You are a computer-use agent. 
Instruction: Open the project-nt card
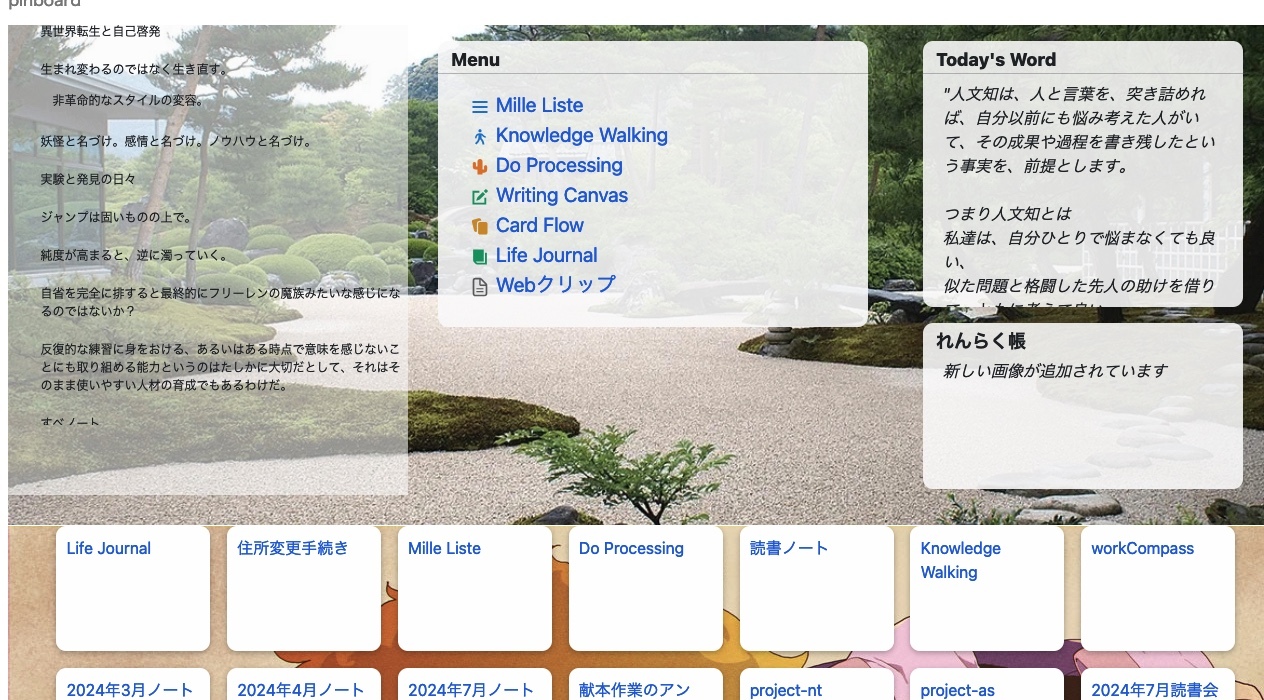817,685
